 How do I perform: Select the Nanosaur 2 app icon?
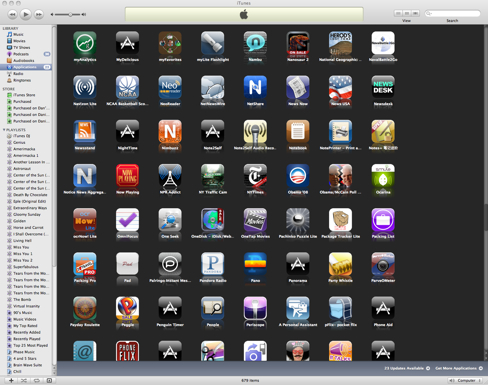point(298,43)
